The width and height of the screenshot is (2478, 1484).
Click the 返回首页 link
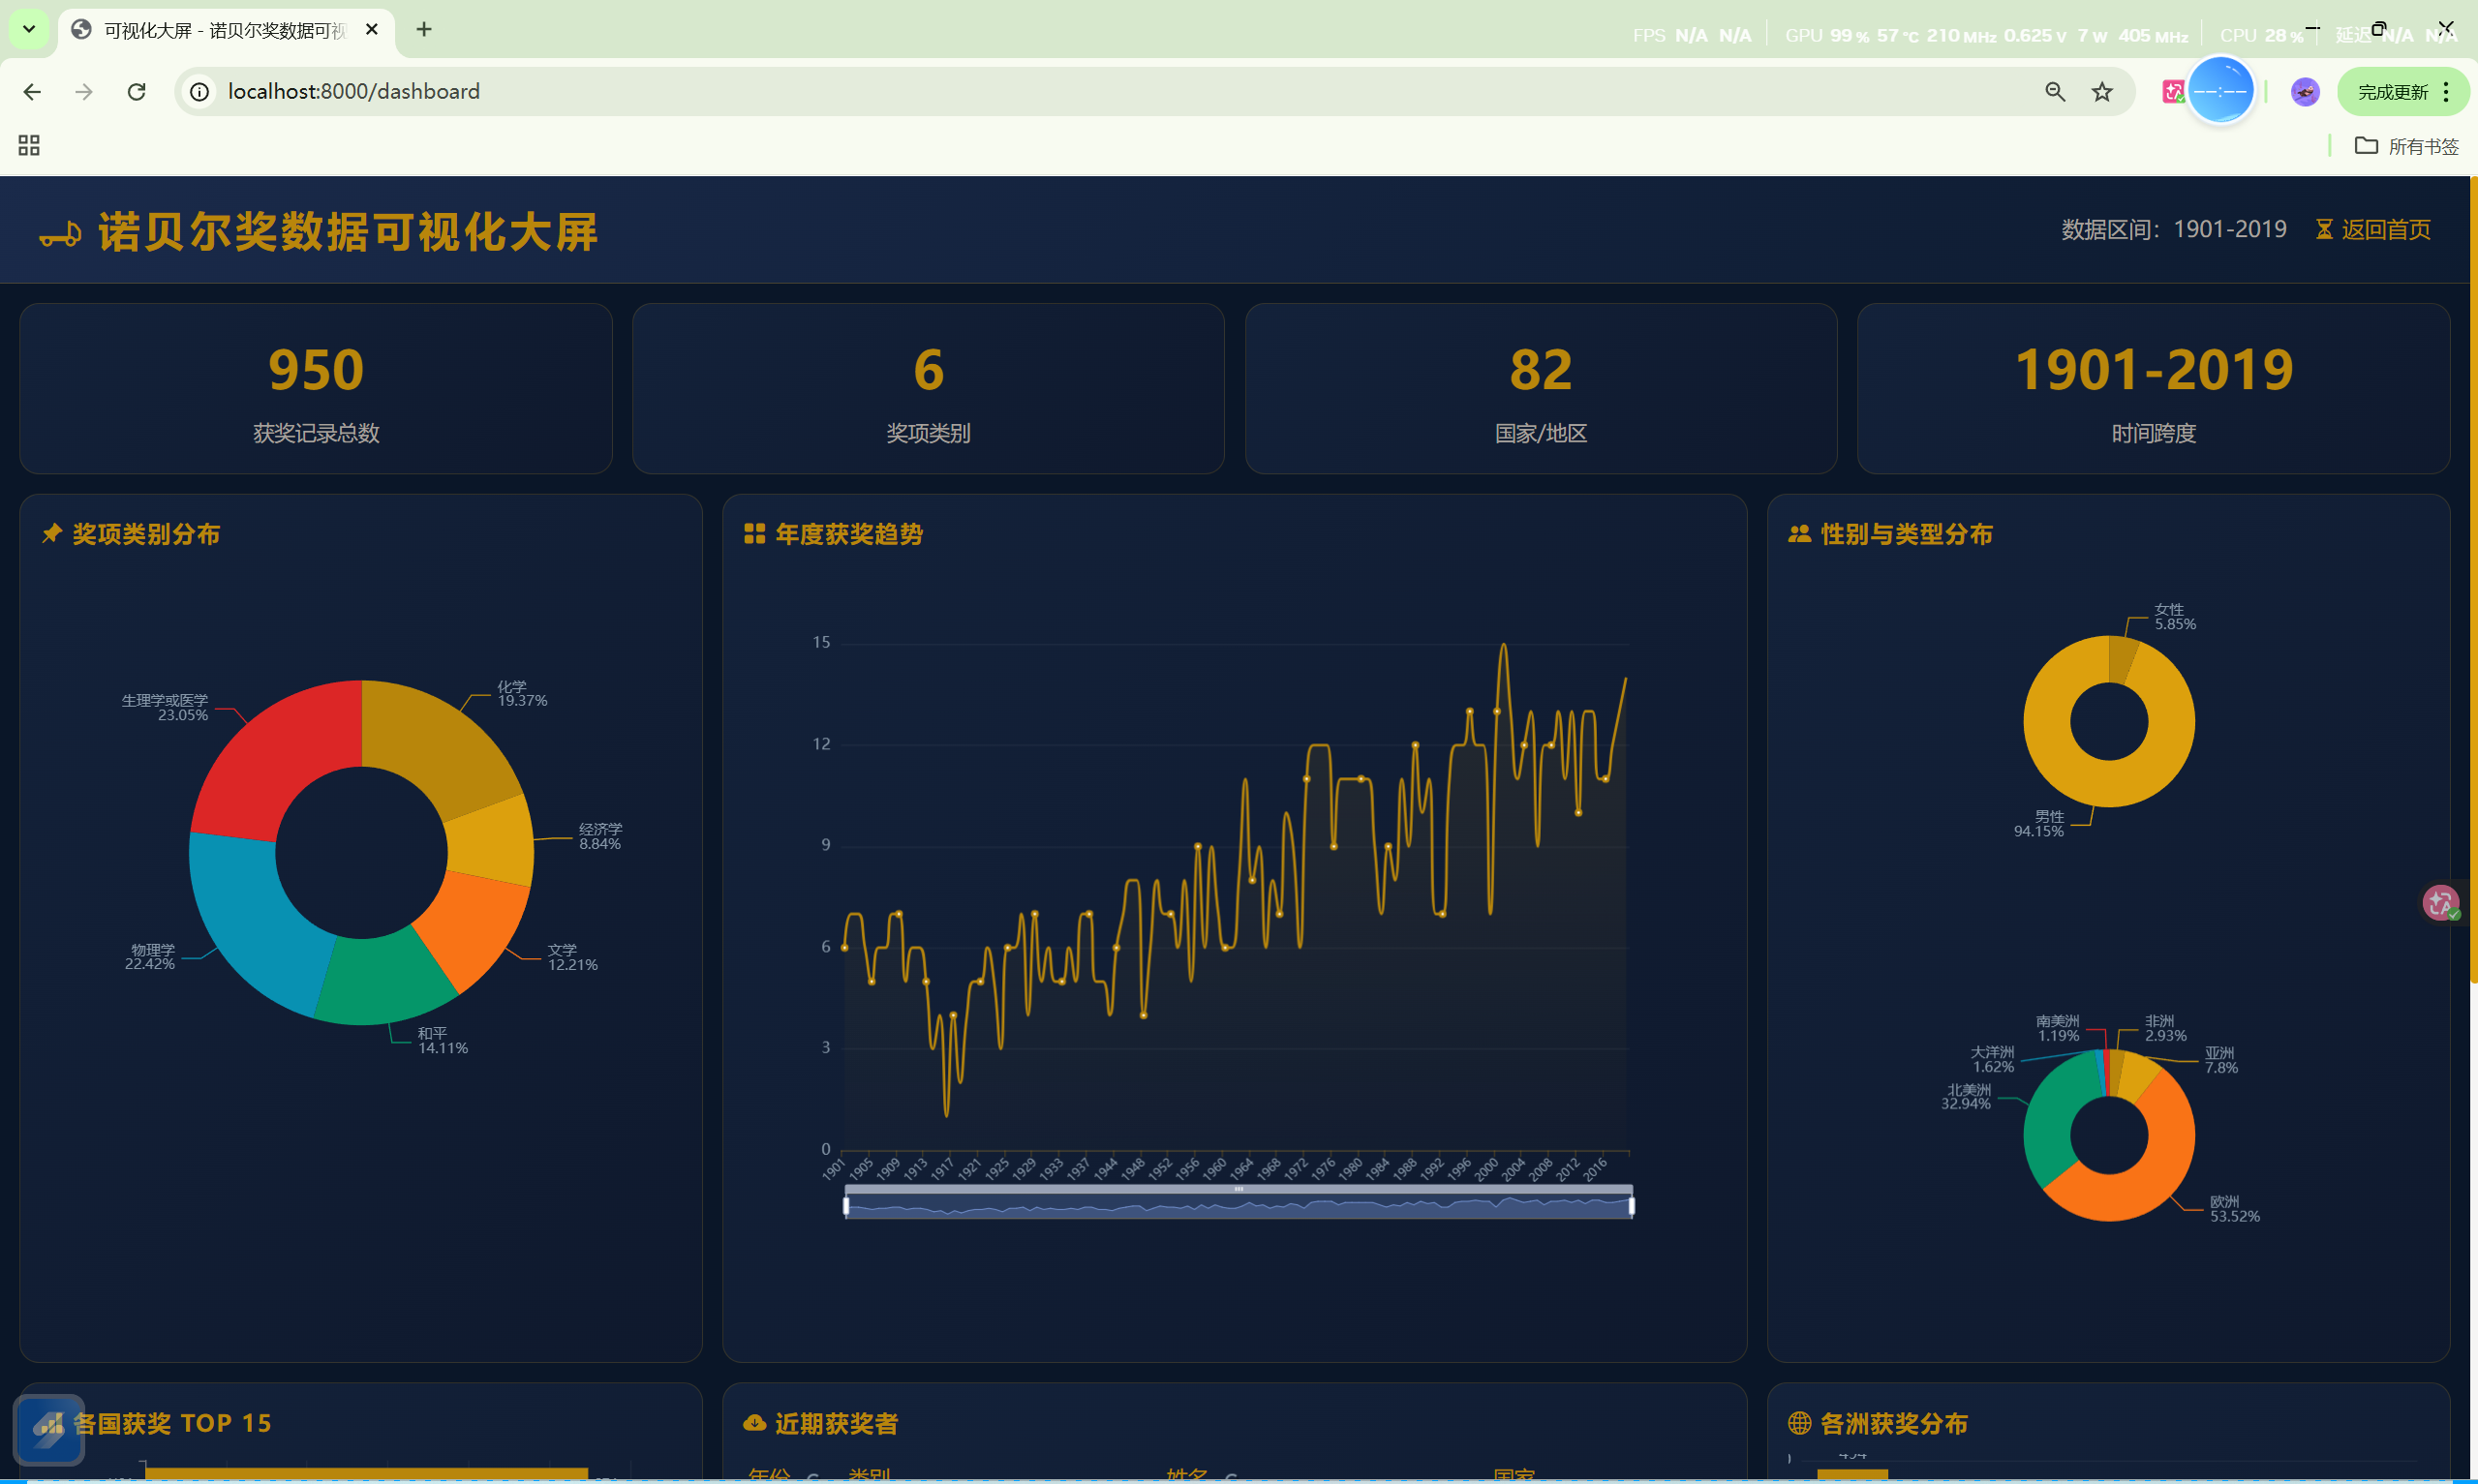coord(2384,230)
